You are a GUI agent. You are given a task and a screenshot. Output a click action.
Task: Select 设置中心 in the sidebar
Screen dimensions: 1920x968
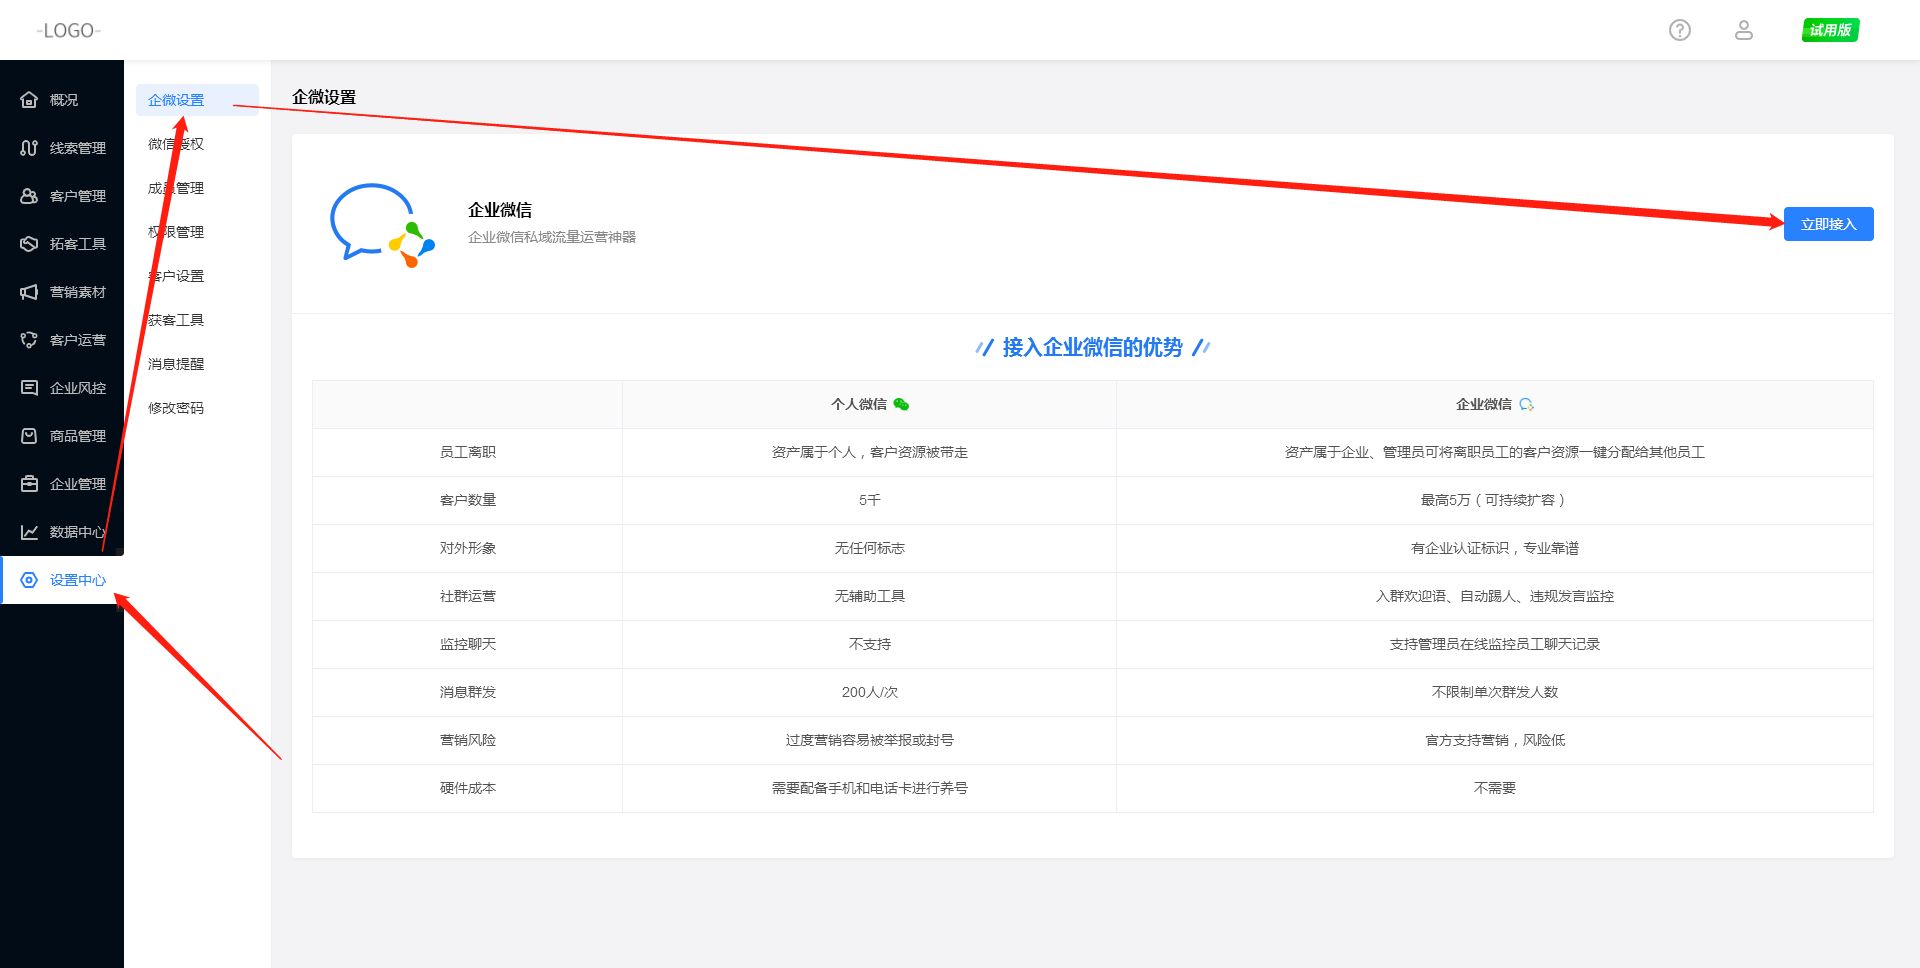coord(62,580)
